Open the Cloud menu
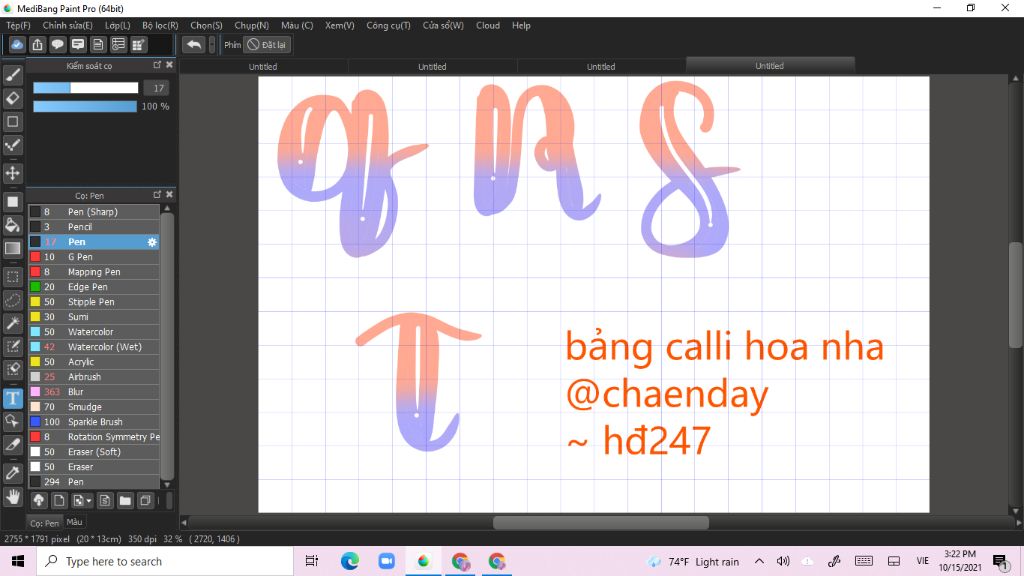 tap(488, 25)
